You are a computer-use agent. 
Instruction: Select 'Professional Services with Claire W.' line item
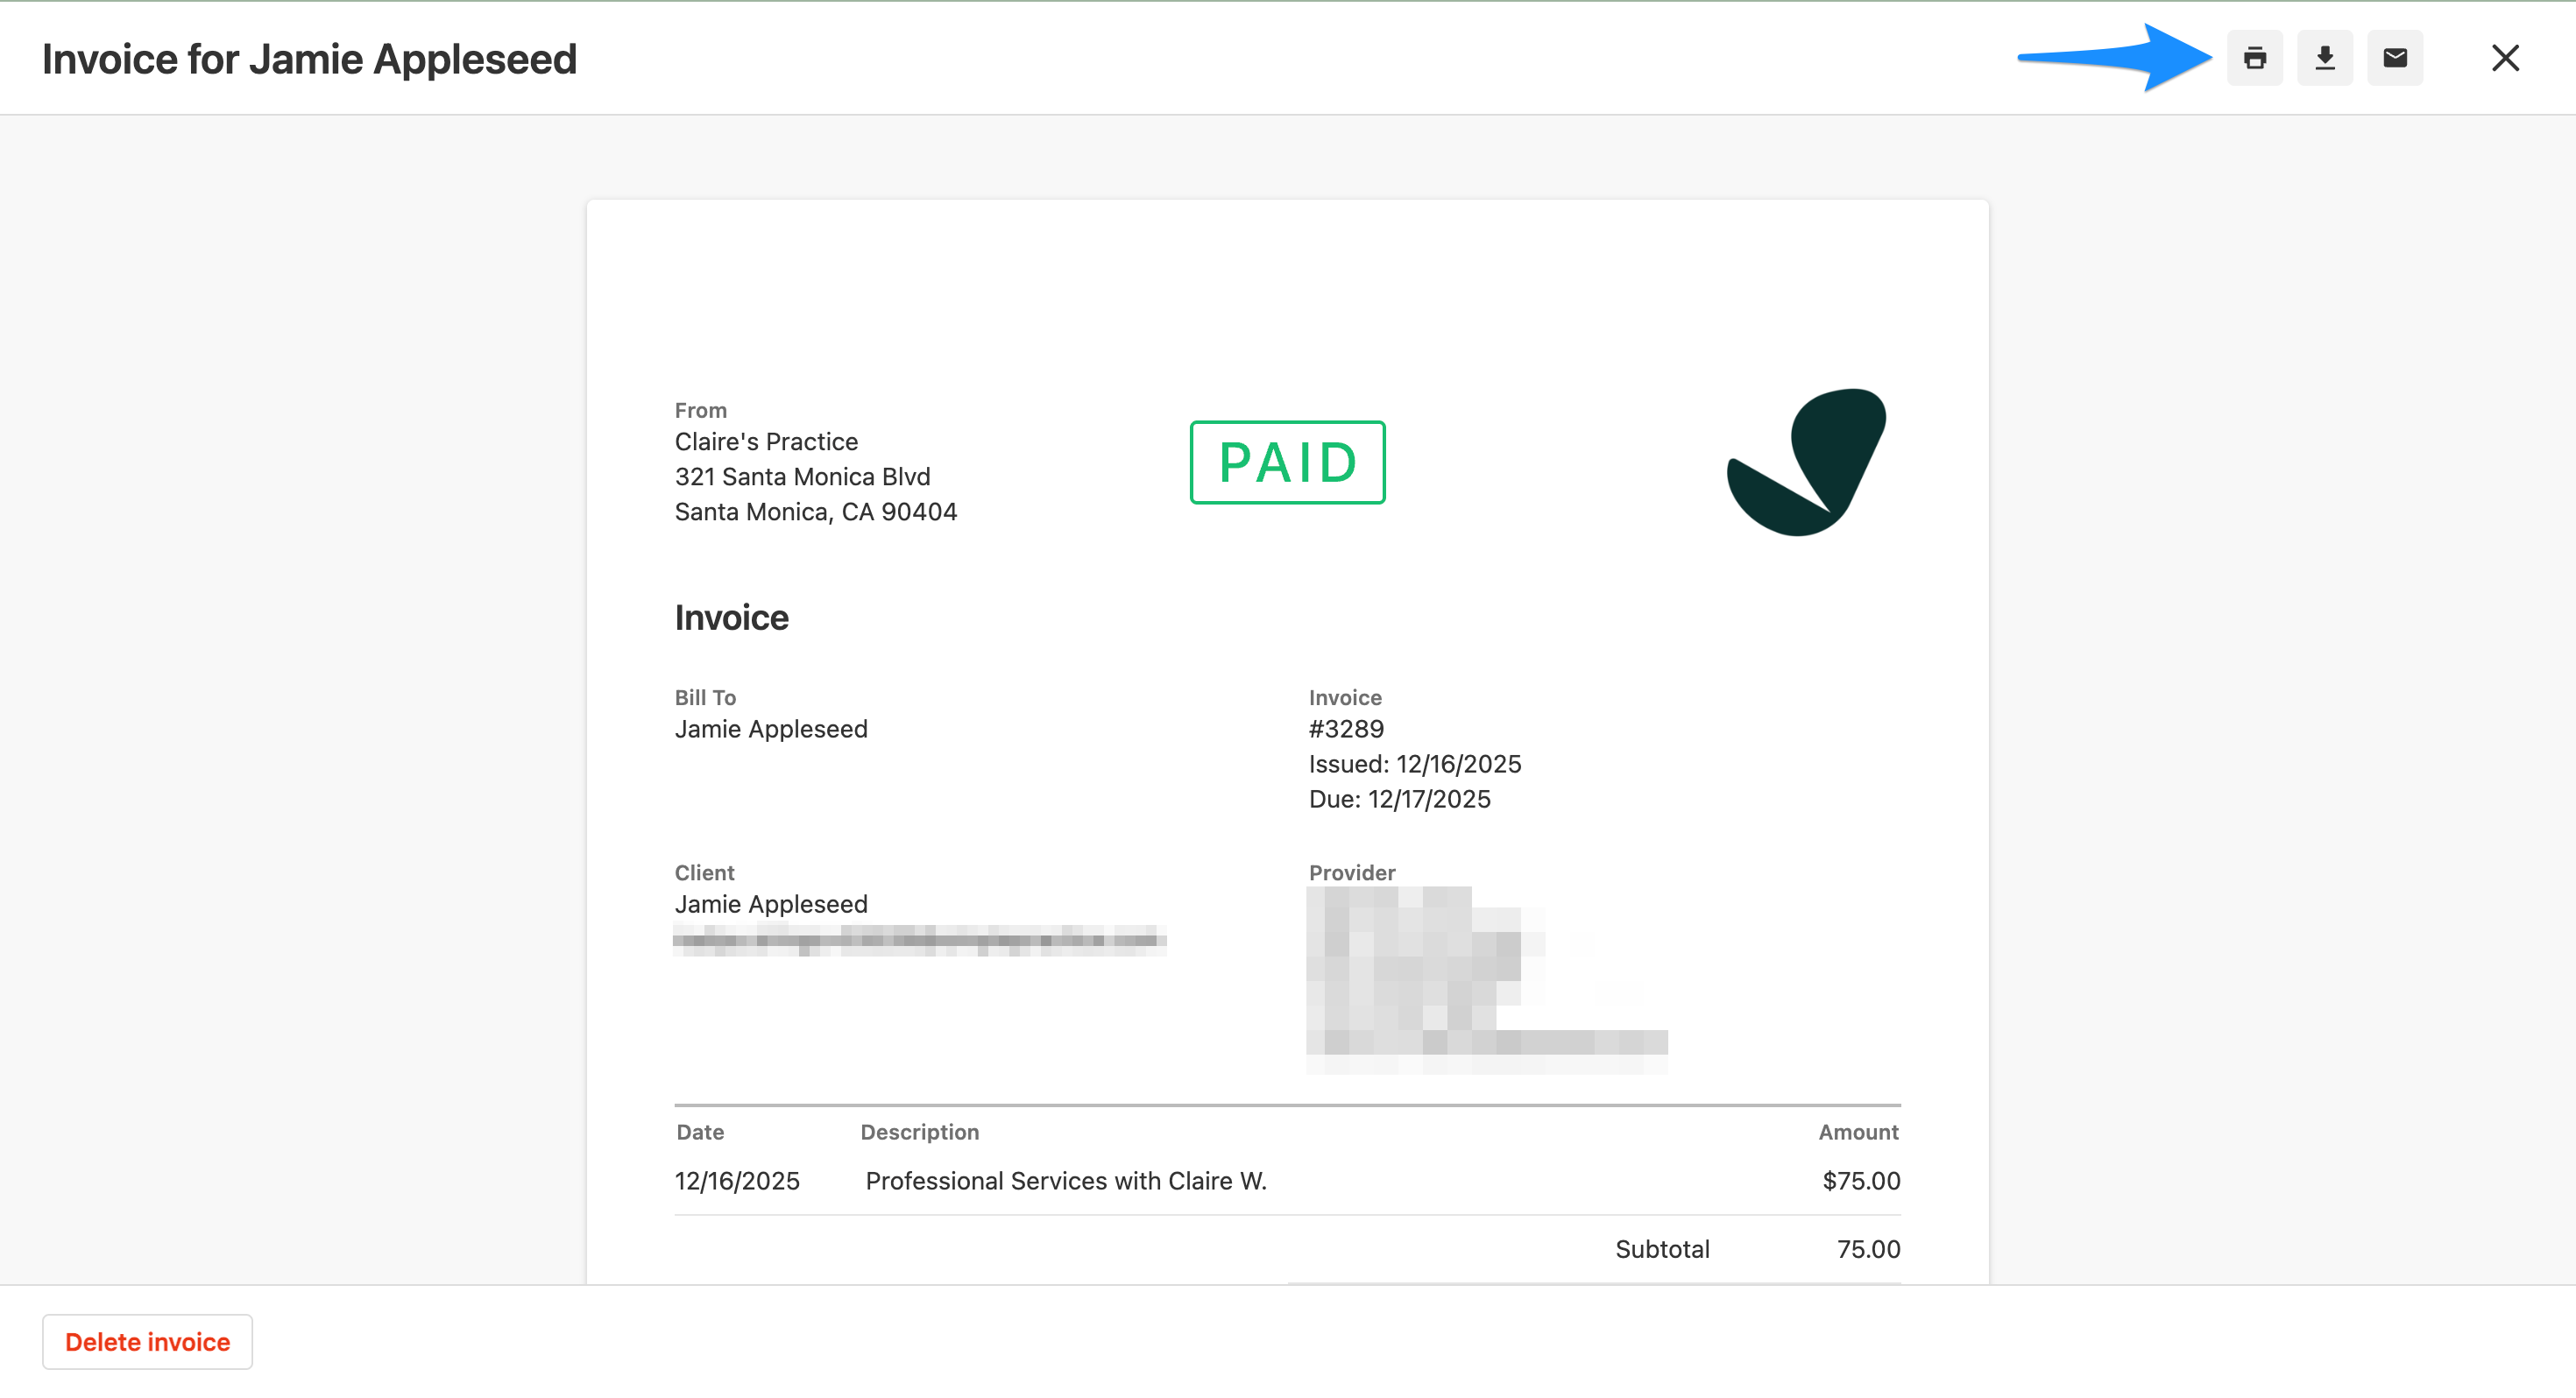pyautogui.click(x=1065, y=1181)
